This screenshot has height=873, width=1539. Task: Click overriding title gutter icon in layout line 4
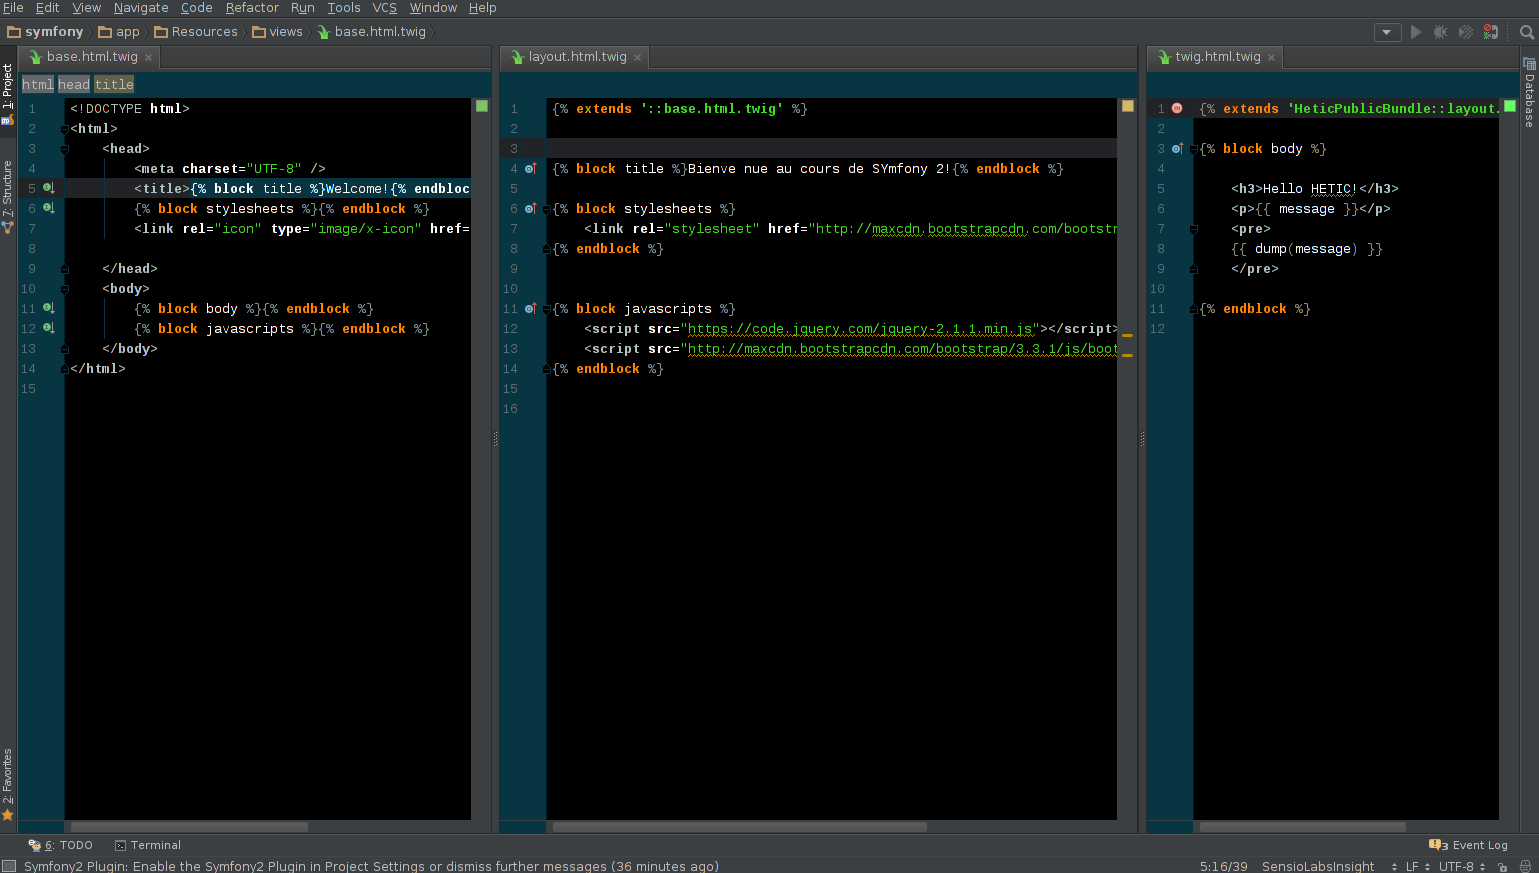(x=530, y=168)
